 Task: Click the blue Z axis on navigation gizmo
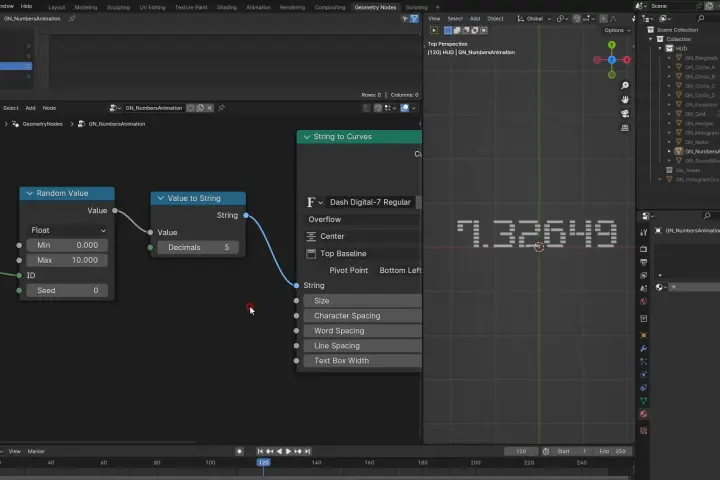612,60
